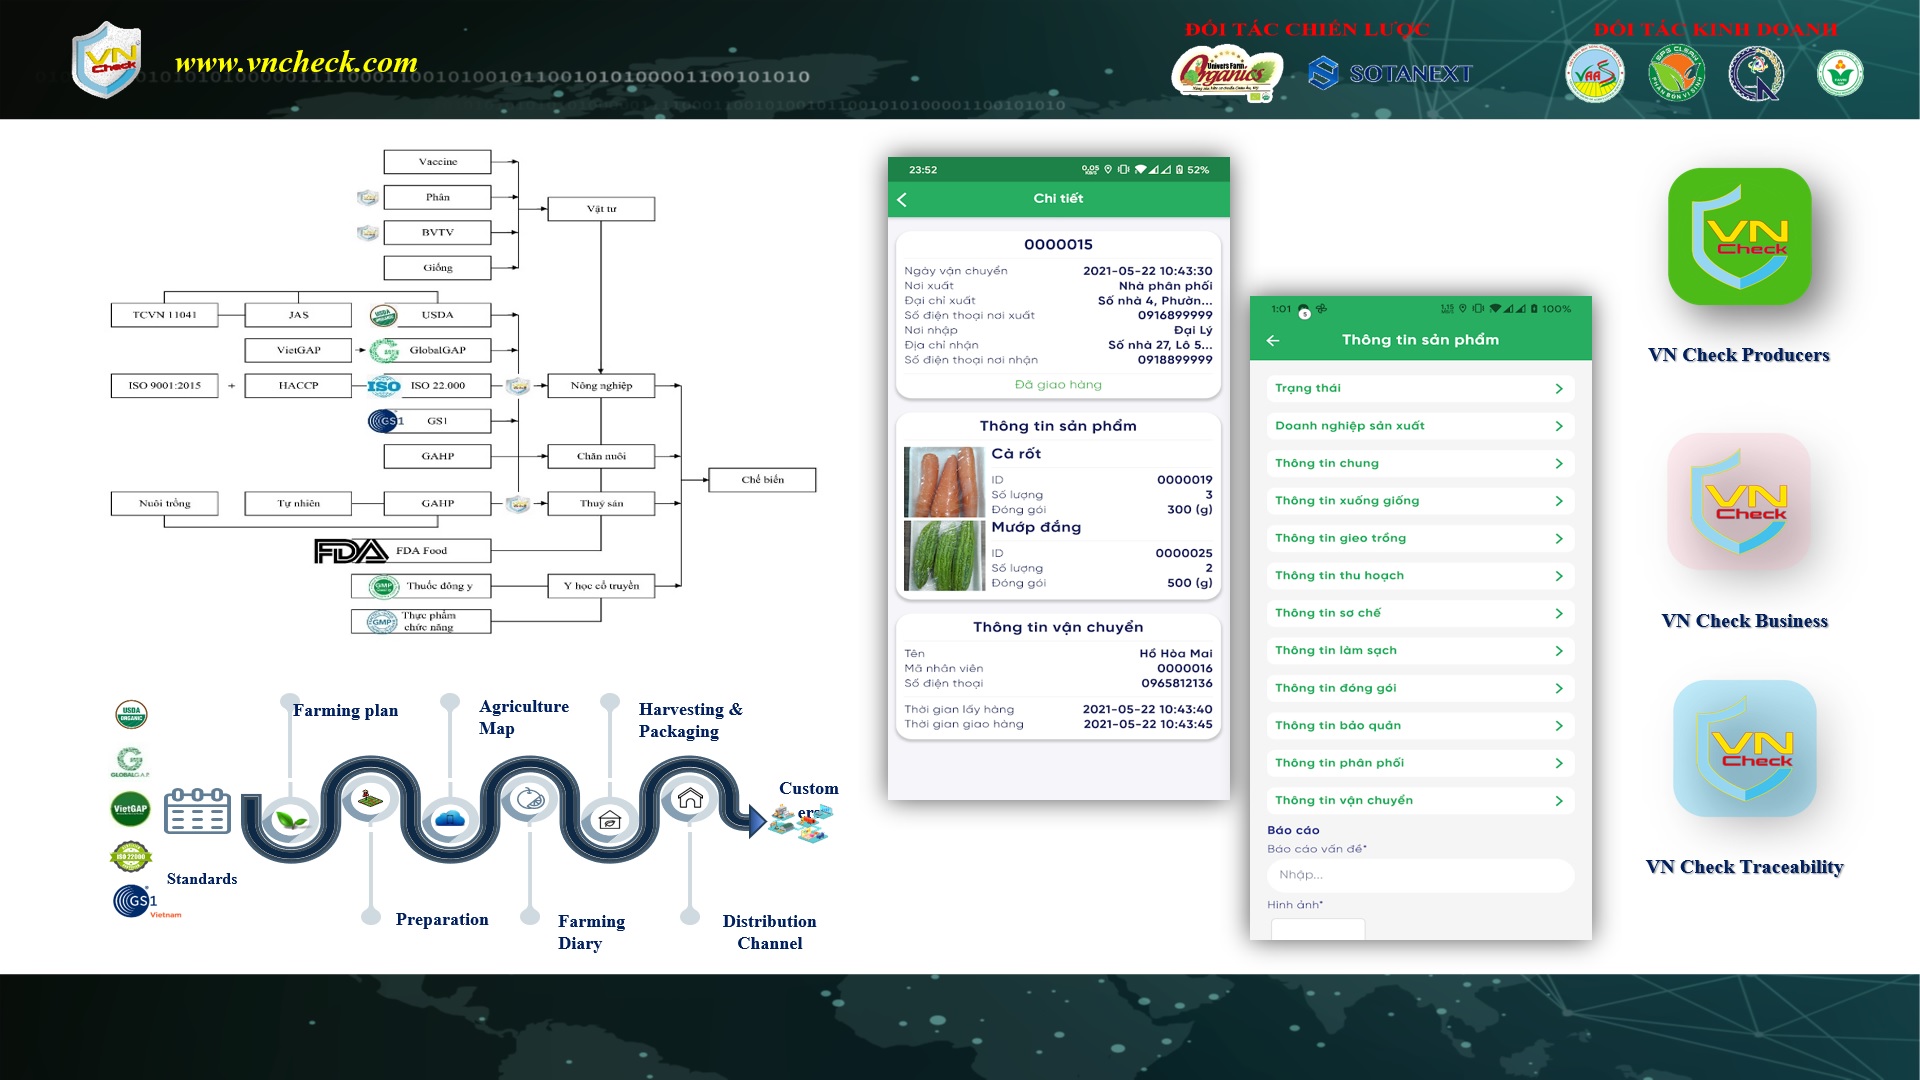Image resolution: width=1920 pixels, height=1080 pixels.
Task: Select the Mướp đắng product thumbnail
Action: 944,555
